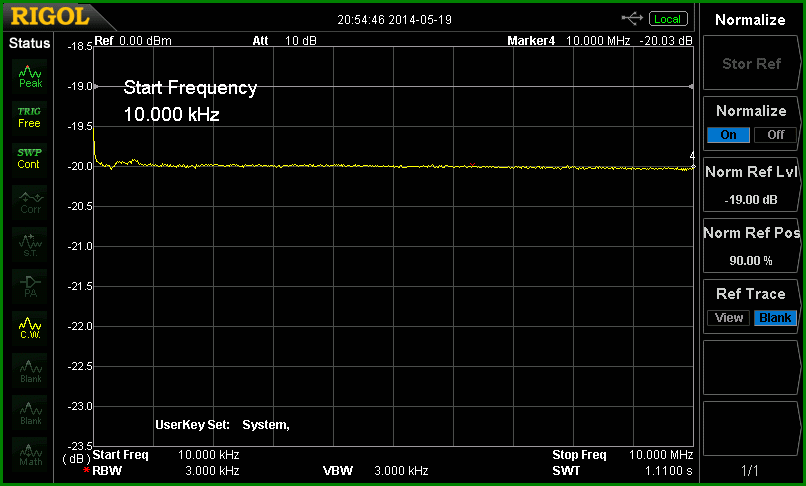The image size is (806, 486).
Task: Click the Ref 0.00 dBm readout
Action: pos(133,41)
